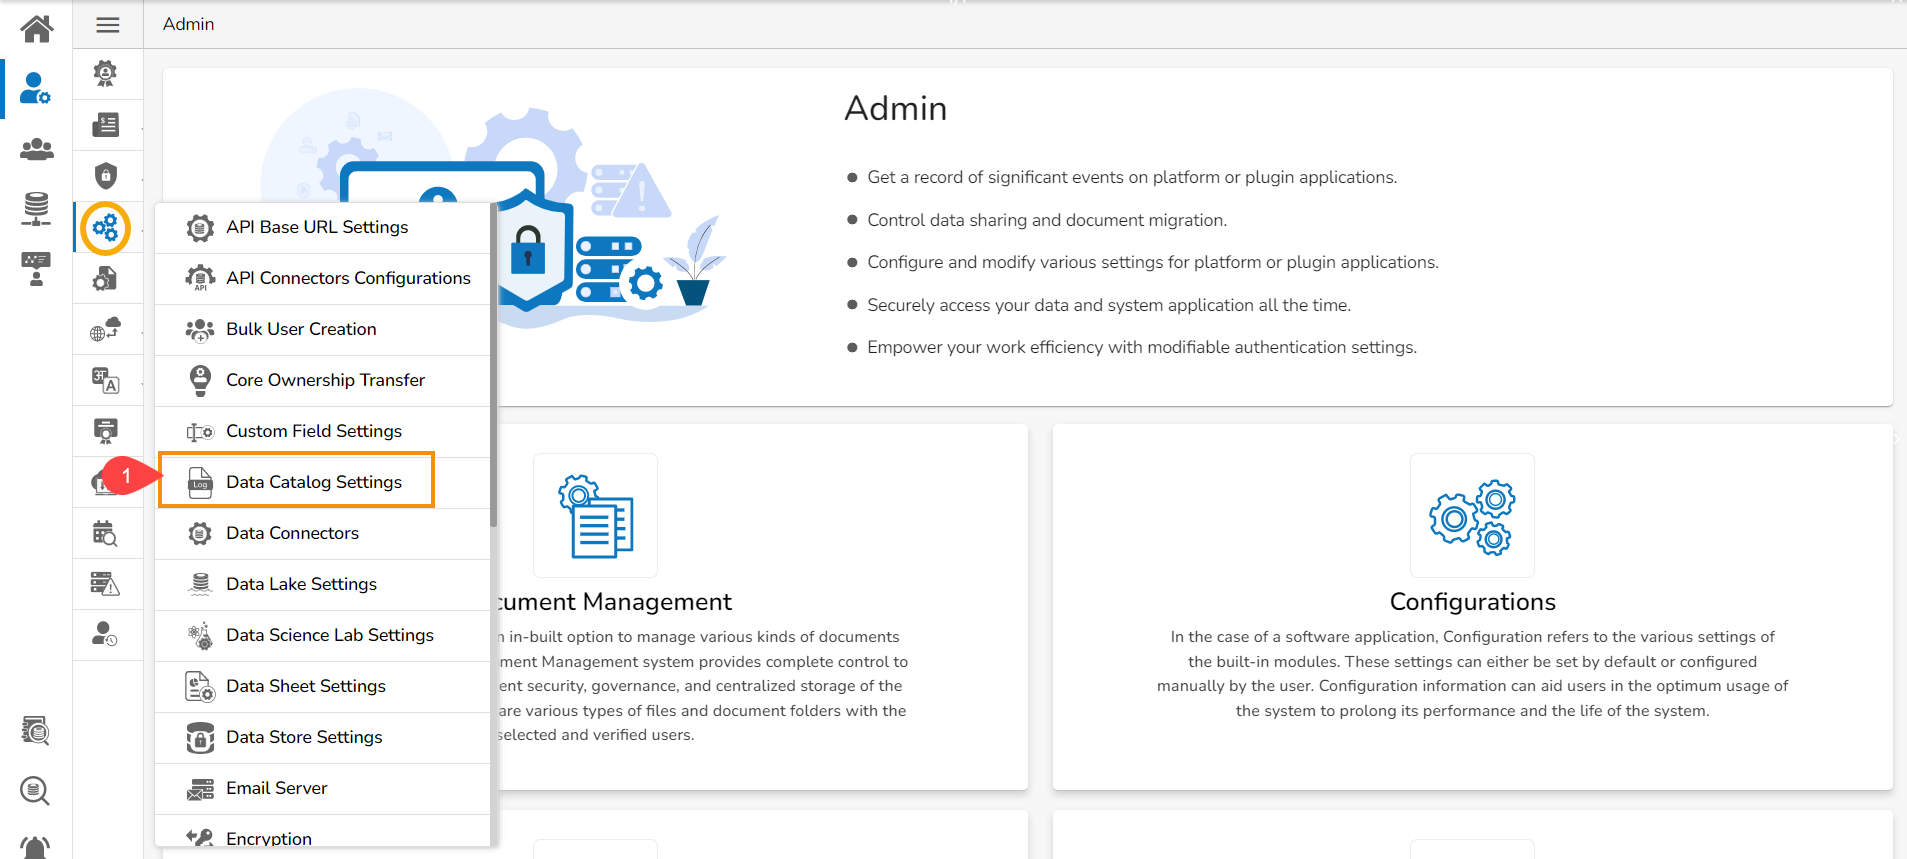Viewport: 1907px width, 859px height.
Task: Open Data Lake Settings
Action: coord(322,585)
